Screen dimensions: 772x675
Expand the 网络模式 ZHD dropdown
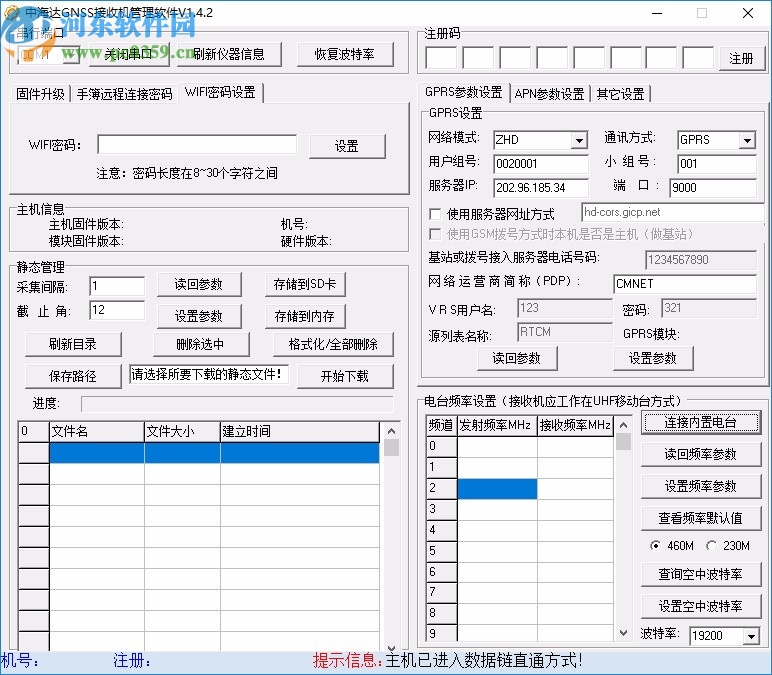click(x=580, y=140)
